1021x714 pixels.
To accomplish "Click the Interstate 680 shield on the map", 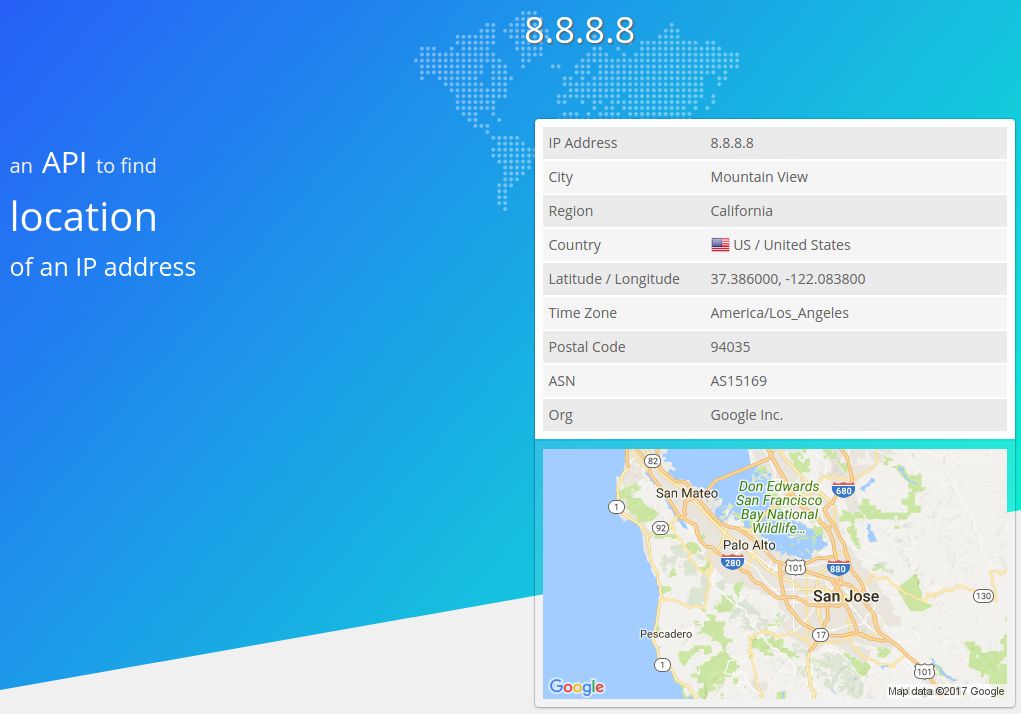I will [843, 491].
